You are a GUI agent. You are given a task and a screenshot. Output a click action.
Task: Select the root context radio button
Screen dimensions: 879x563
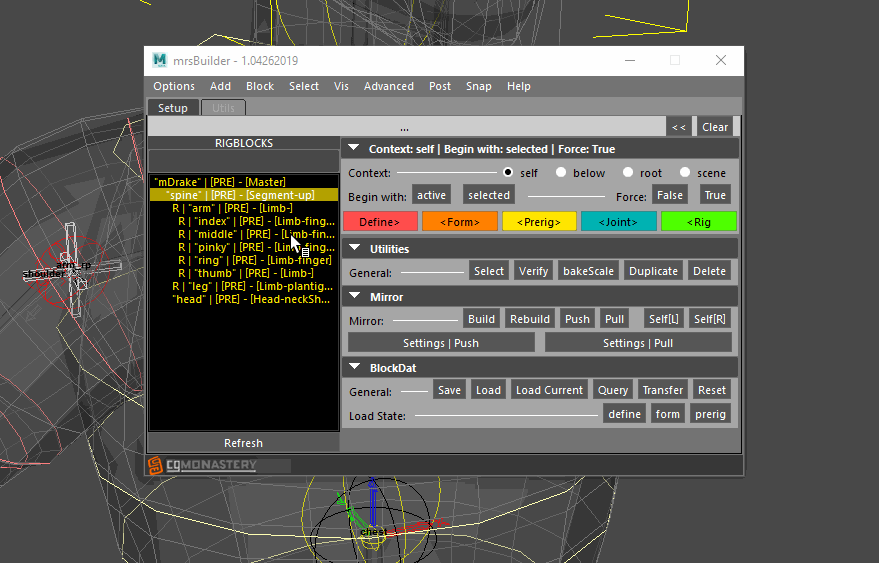click(x=628, y=172)
